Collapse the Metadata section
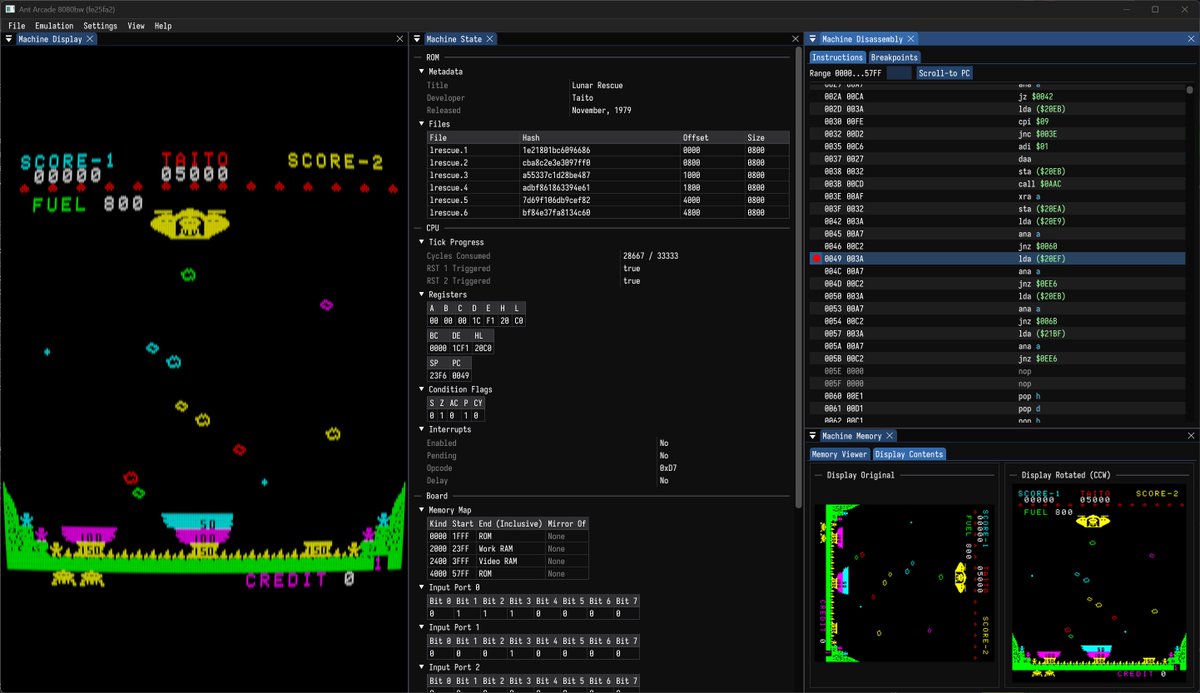 click(x=421, y=72)
